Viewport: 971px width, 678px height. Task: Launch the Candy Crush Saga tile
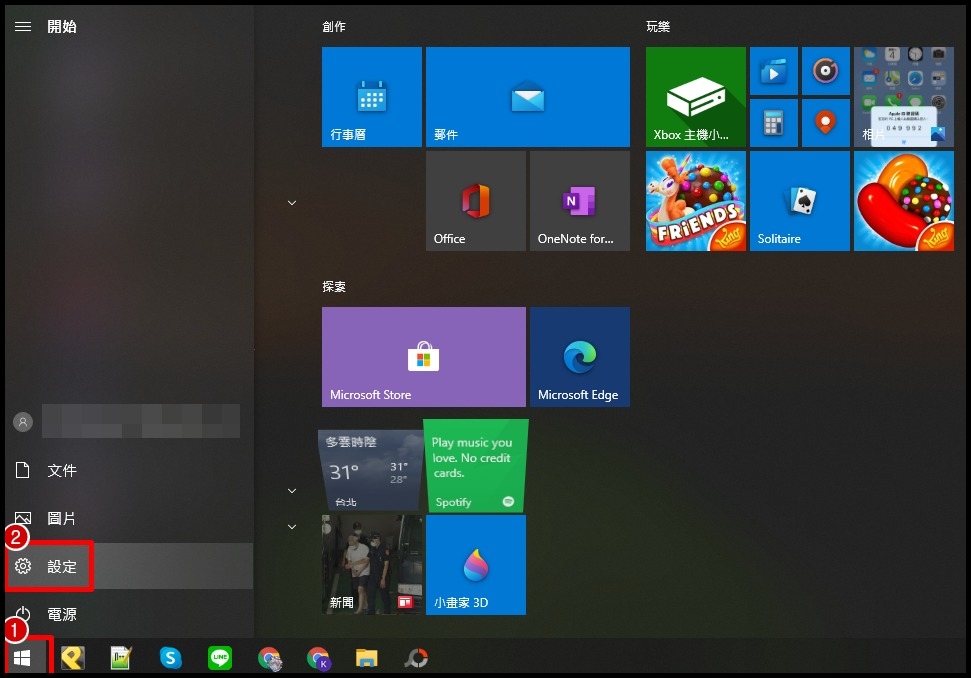[904, 201]
